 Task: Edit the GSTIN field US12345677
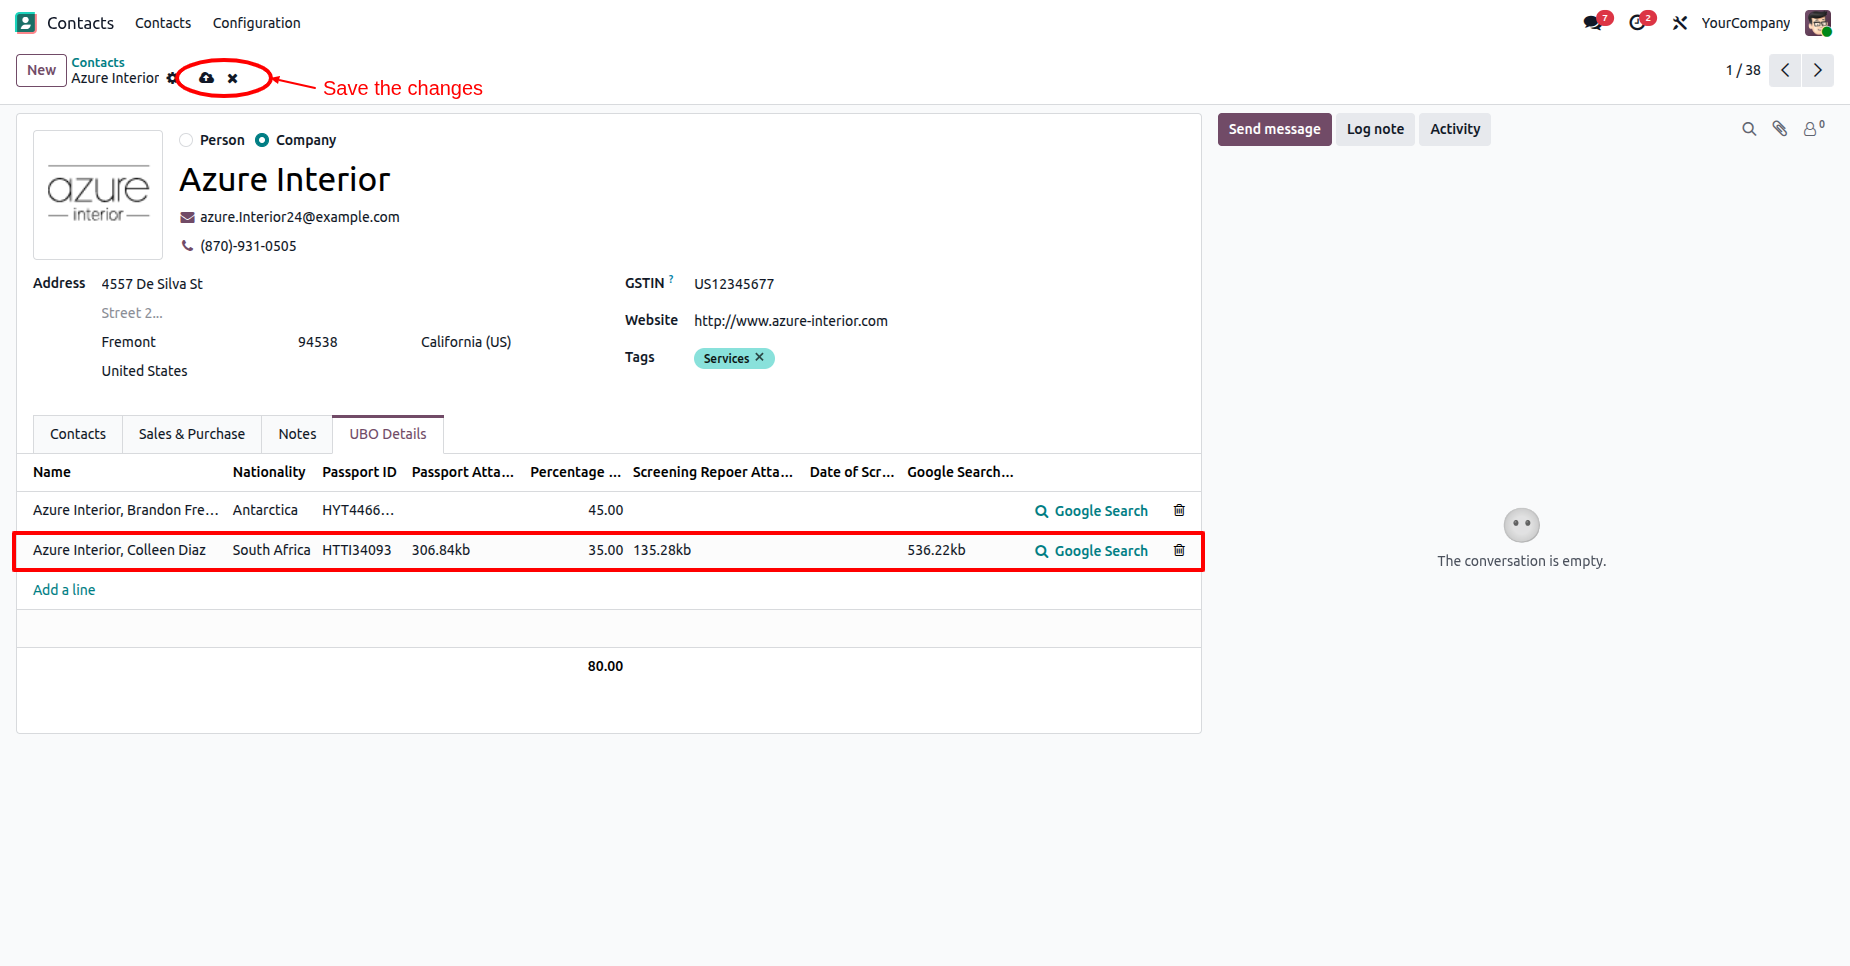click(x=734, y=284)
